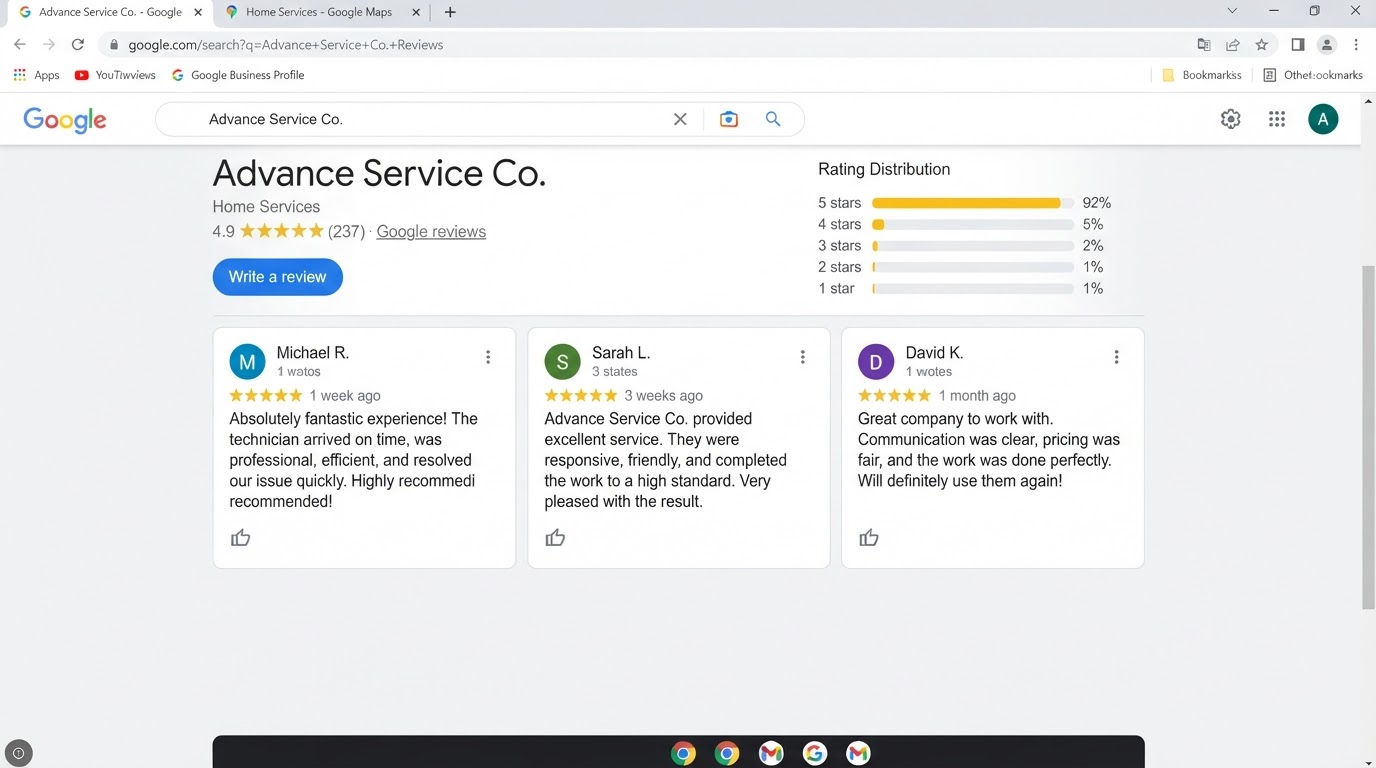Click the 4 stars rating distribution bar
The image size is (1376, 768).
click(972, 225)
